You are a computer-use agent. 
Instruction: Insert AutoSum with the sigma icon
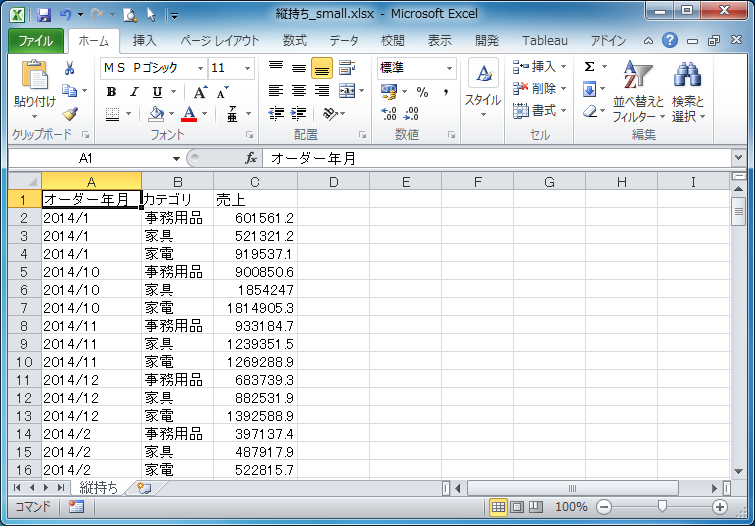click(590, 67)
